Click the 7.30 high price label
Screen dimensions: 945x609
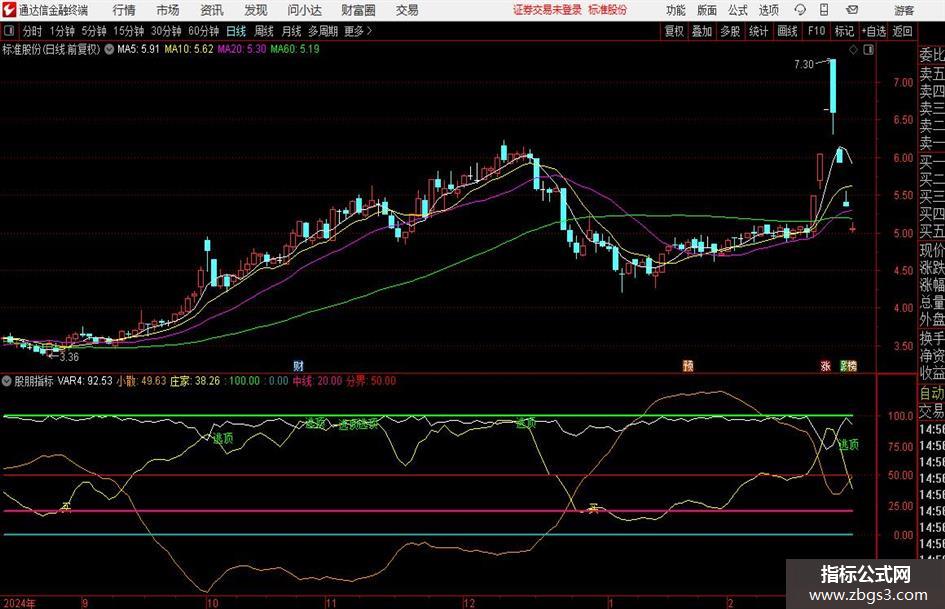click(803, 64)
